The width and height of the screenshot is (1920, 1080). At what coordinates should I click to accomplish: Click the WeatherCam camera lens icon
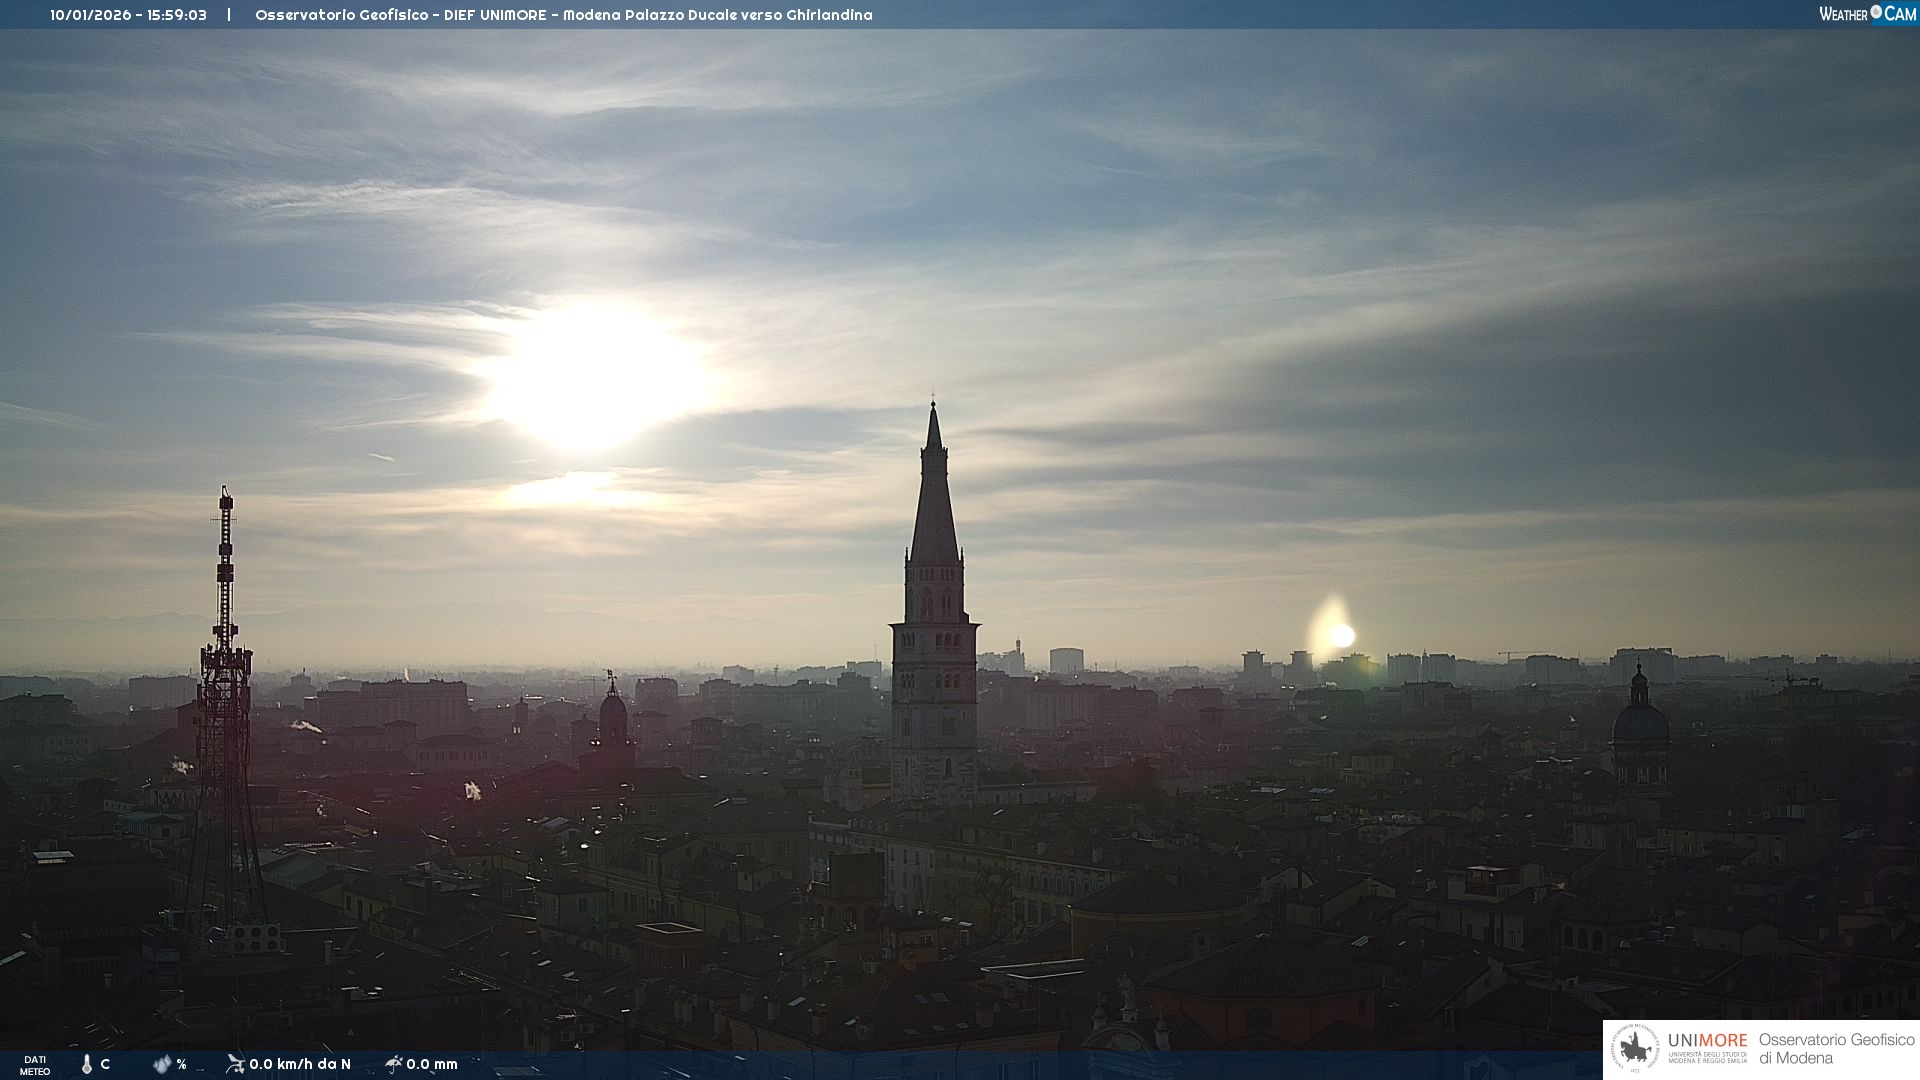pos(1876,12)
